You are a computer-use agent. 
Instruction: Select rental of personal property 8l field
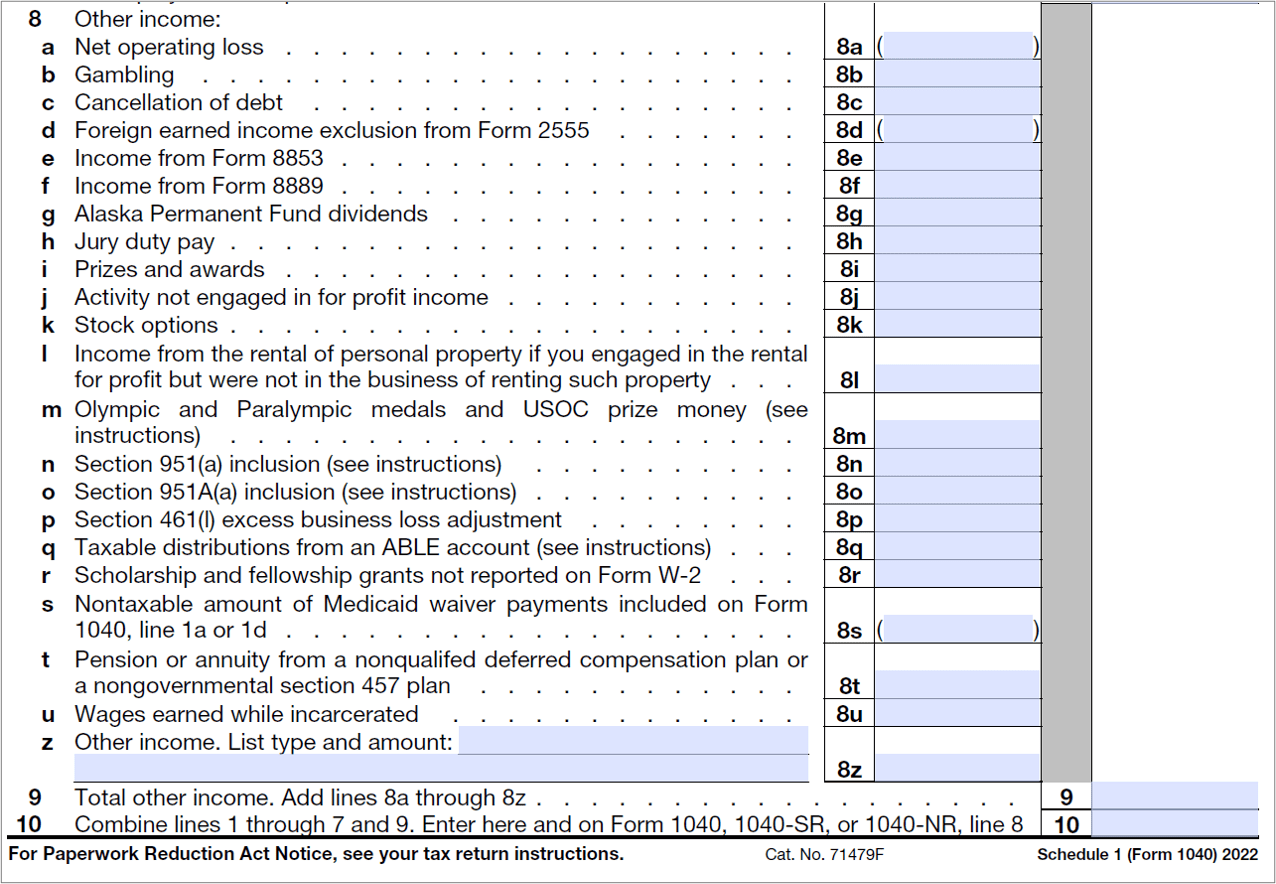pos(958,379)
